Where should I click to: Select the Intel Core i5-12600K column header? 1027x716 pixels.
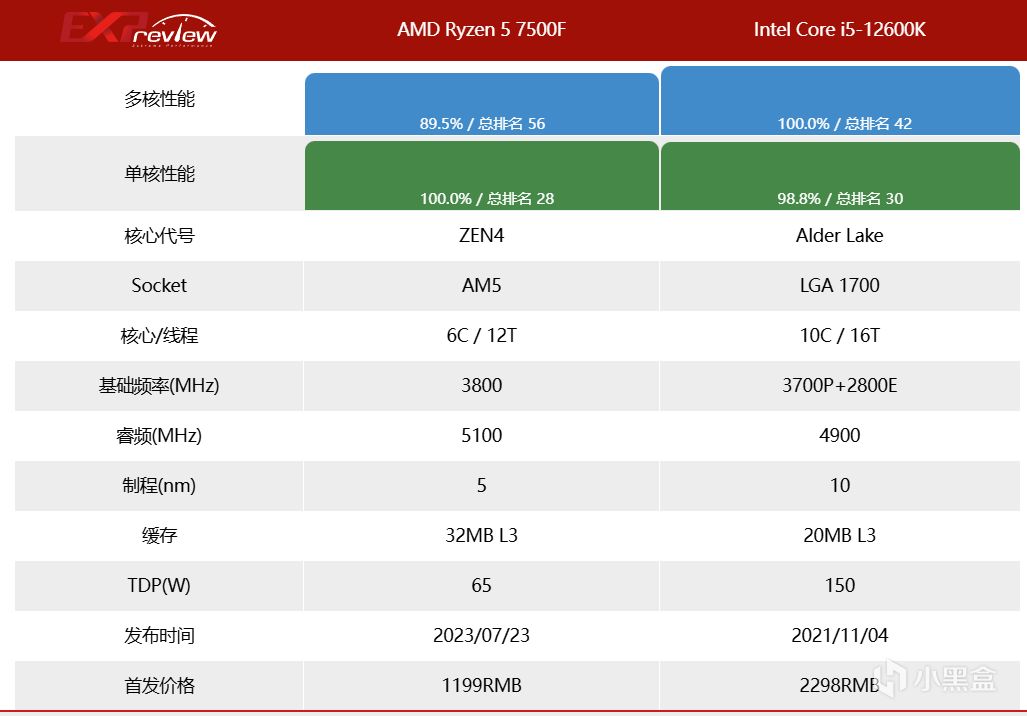(x=840, y=29)
